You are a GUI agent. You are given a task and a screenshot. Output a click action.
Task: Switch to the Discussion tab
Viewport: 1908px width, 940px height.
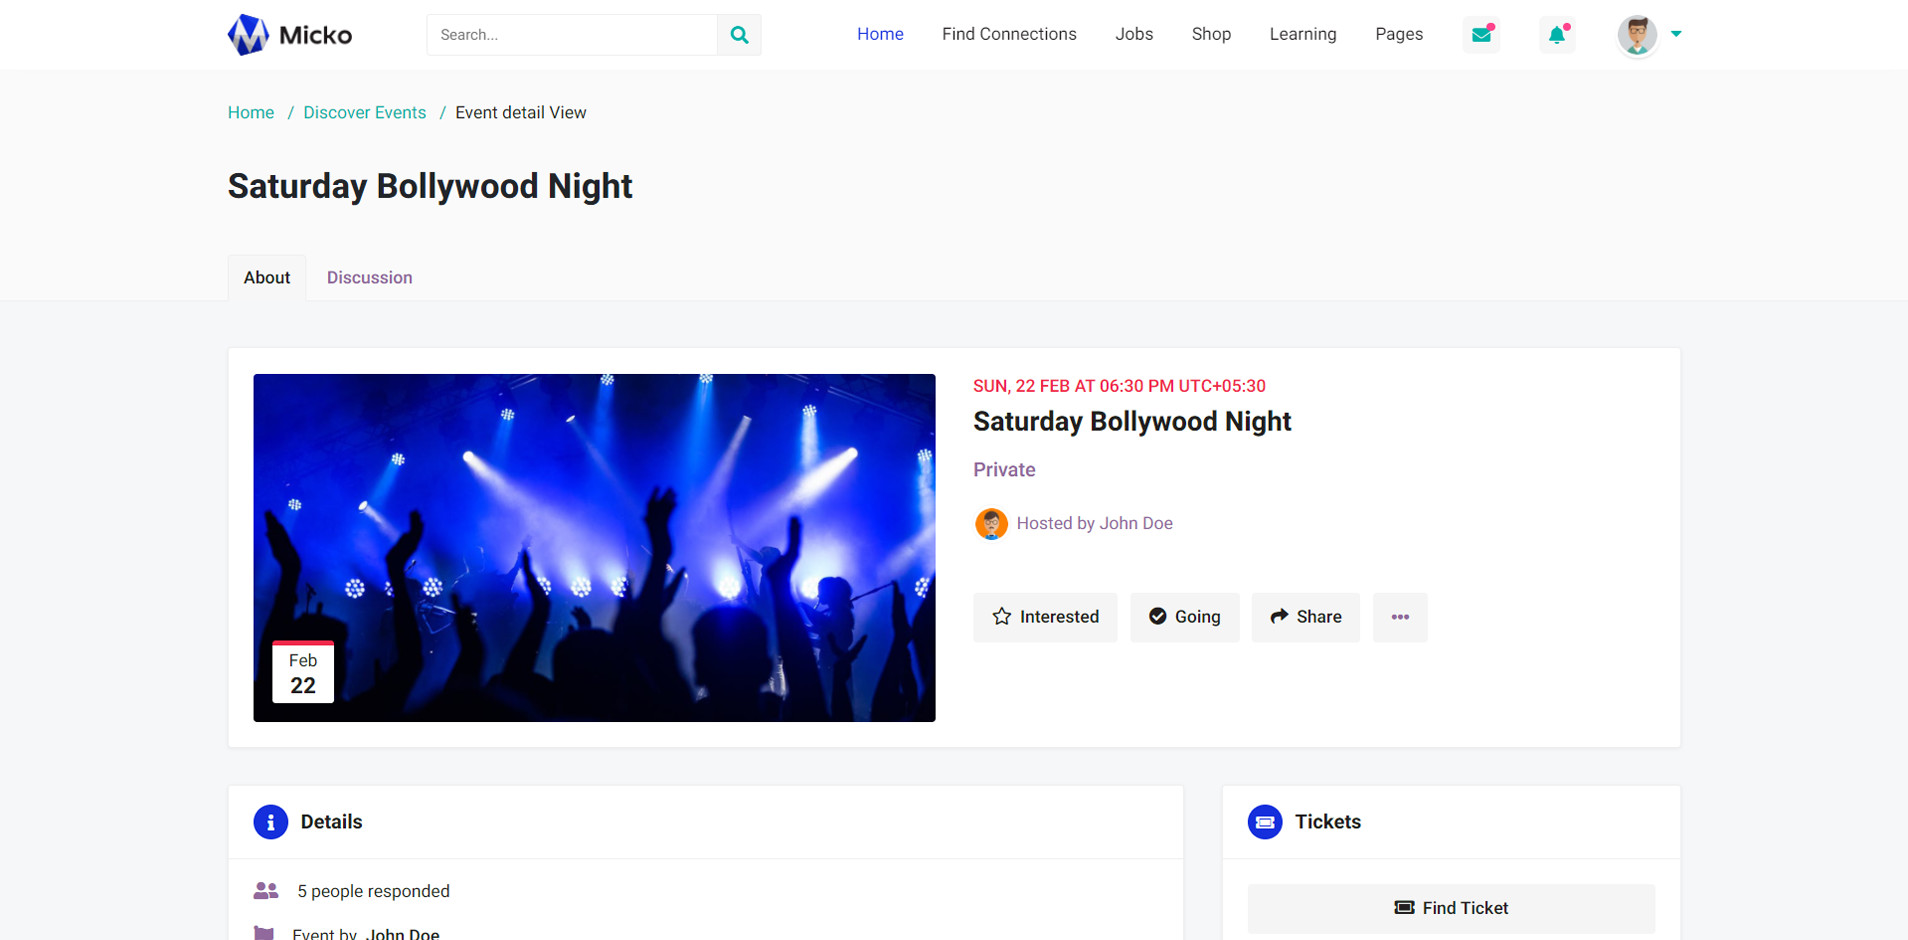tap(369, 278)
